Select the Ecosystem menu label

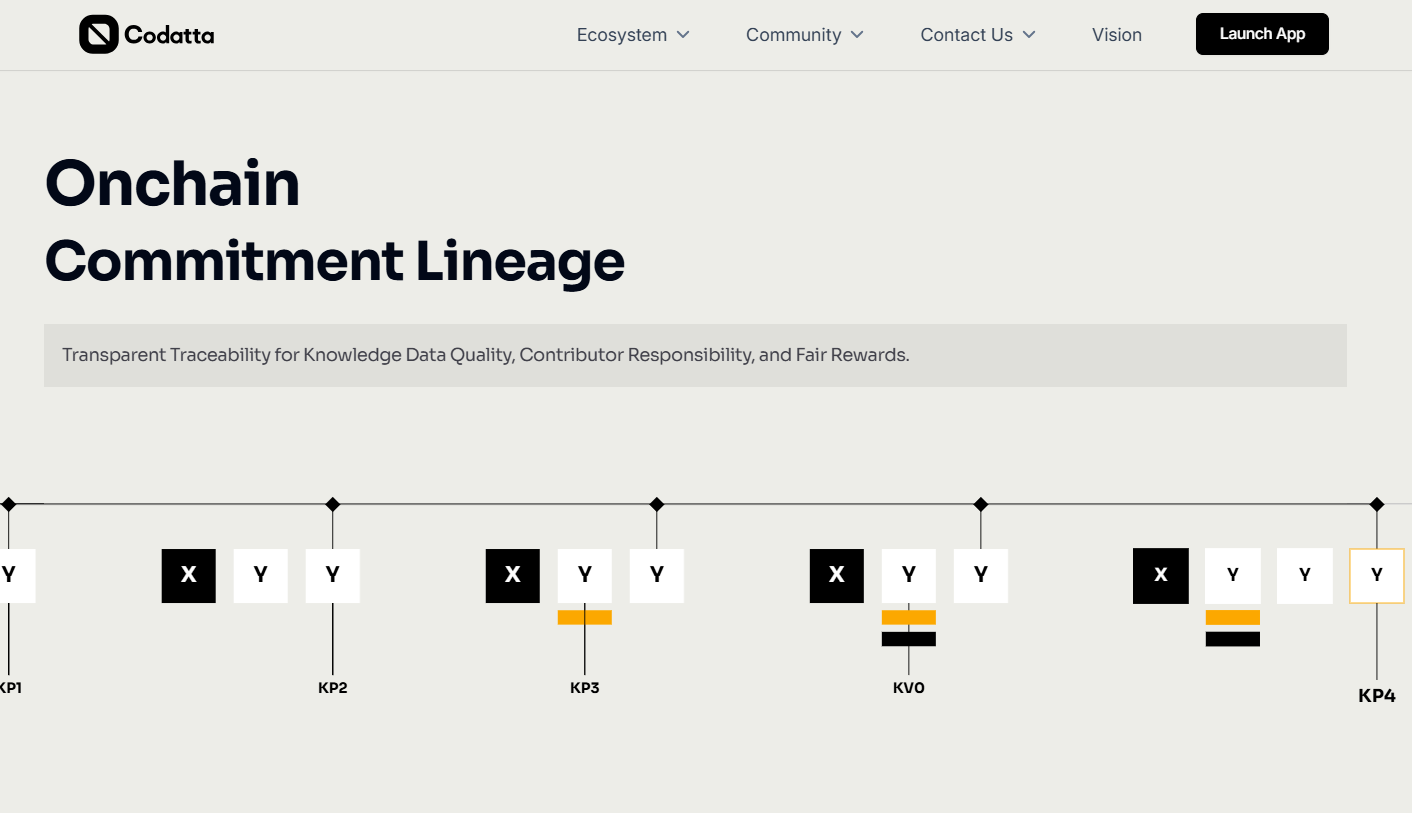point(621,35)
